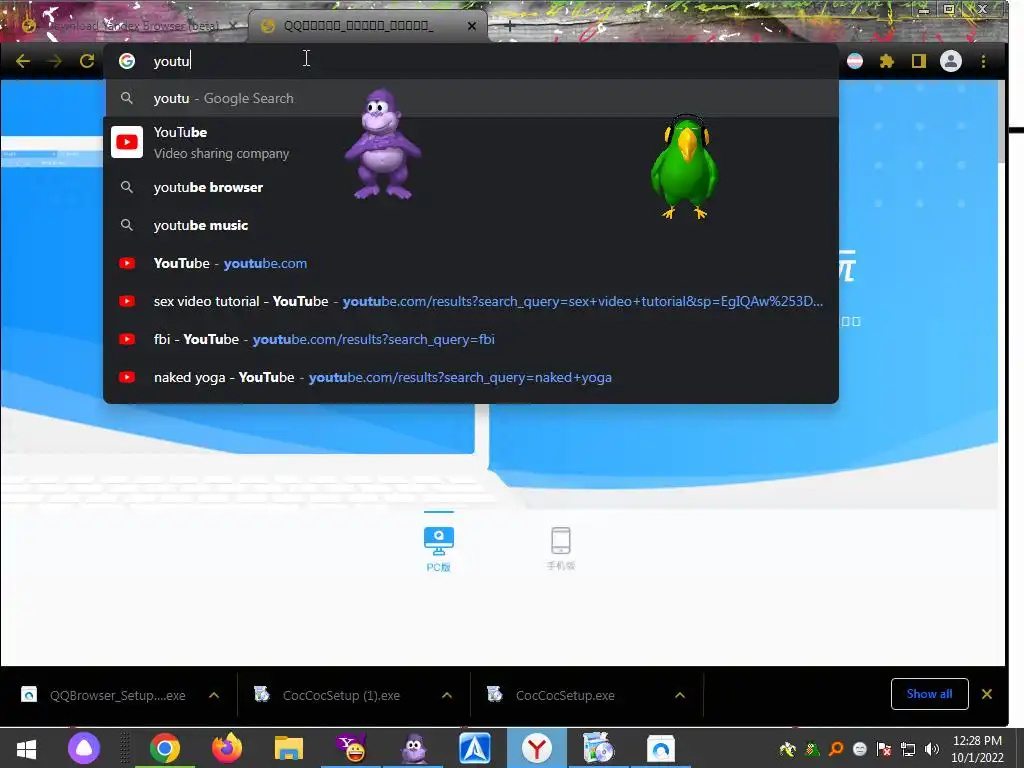This screenshot has width=1024, height=768.
Task: Go back with the back arrow
Action: coord(23,61)
